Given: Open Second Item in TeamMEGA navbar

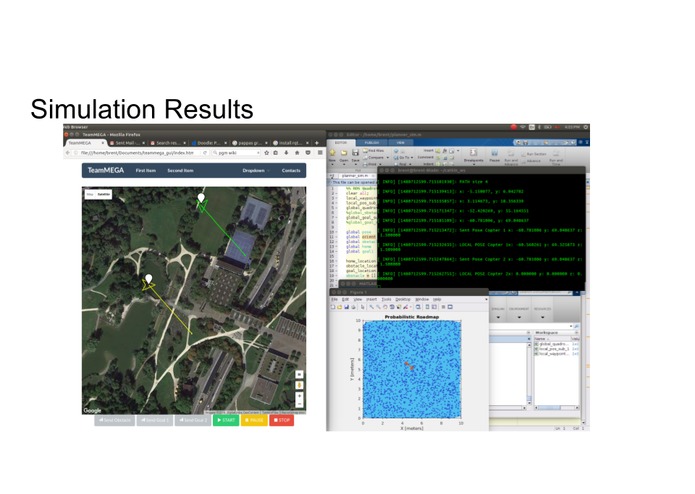Looking at the screenshot, I should pyautogui.click(x=180, y=171).
